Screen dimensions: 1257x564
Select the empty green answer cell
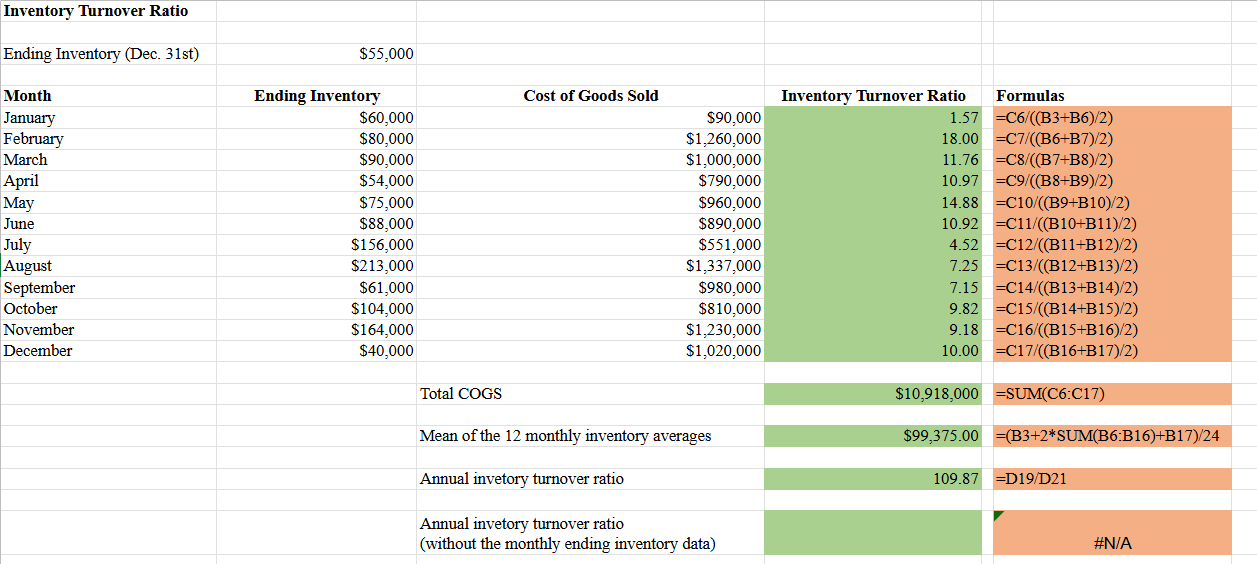[873, 533]
